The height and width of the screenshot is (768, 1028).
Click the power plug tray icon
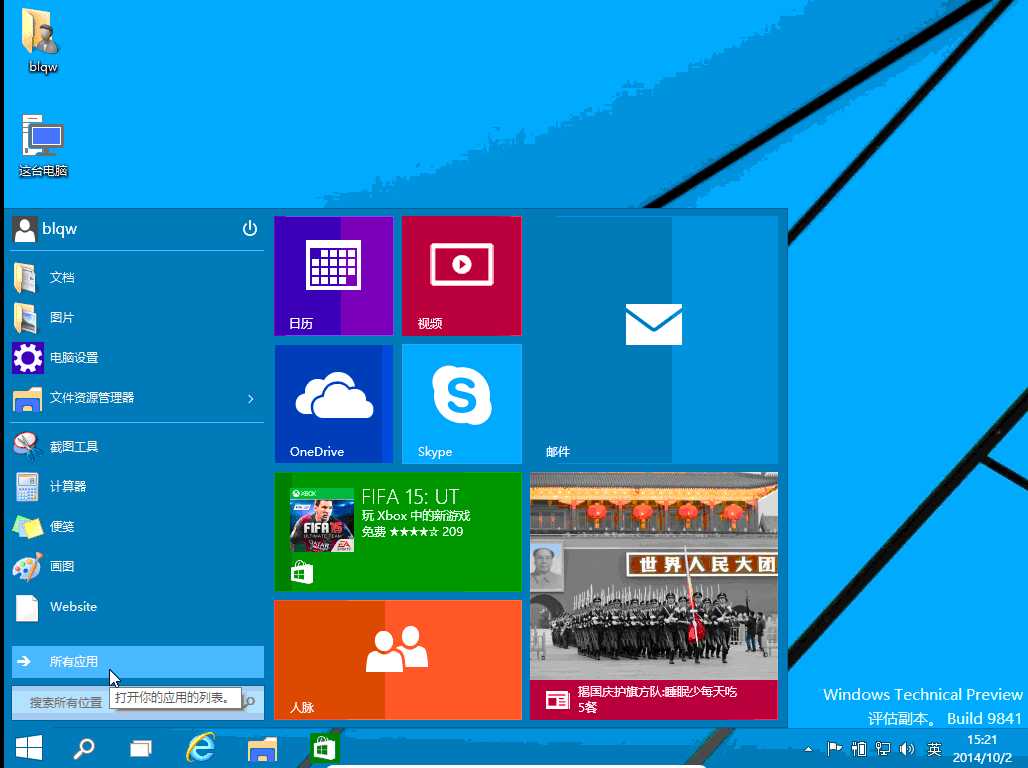859,748
